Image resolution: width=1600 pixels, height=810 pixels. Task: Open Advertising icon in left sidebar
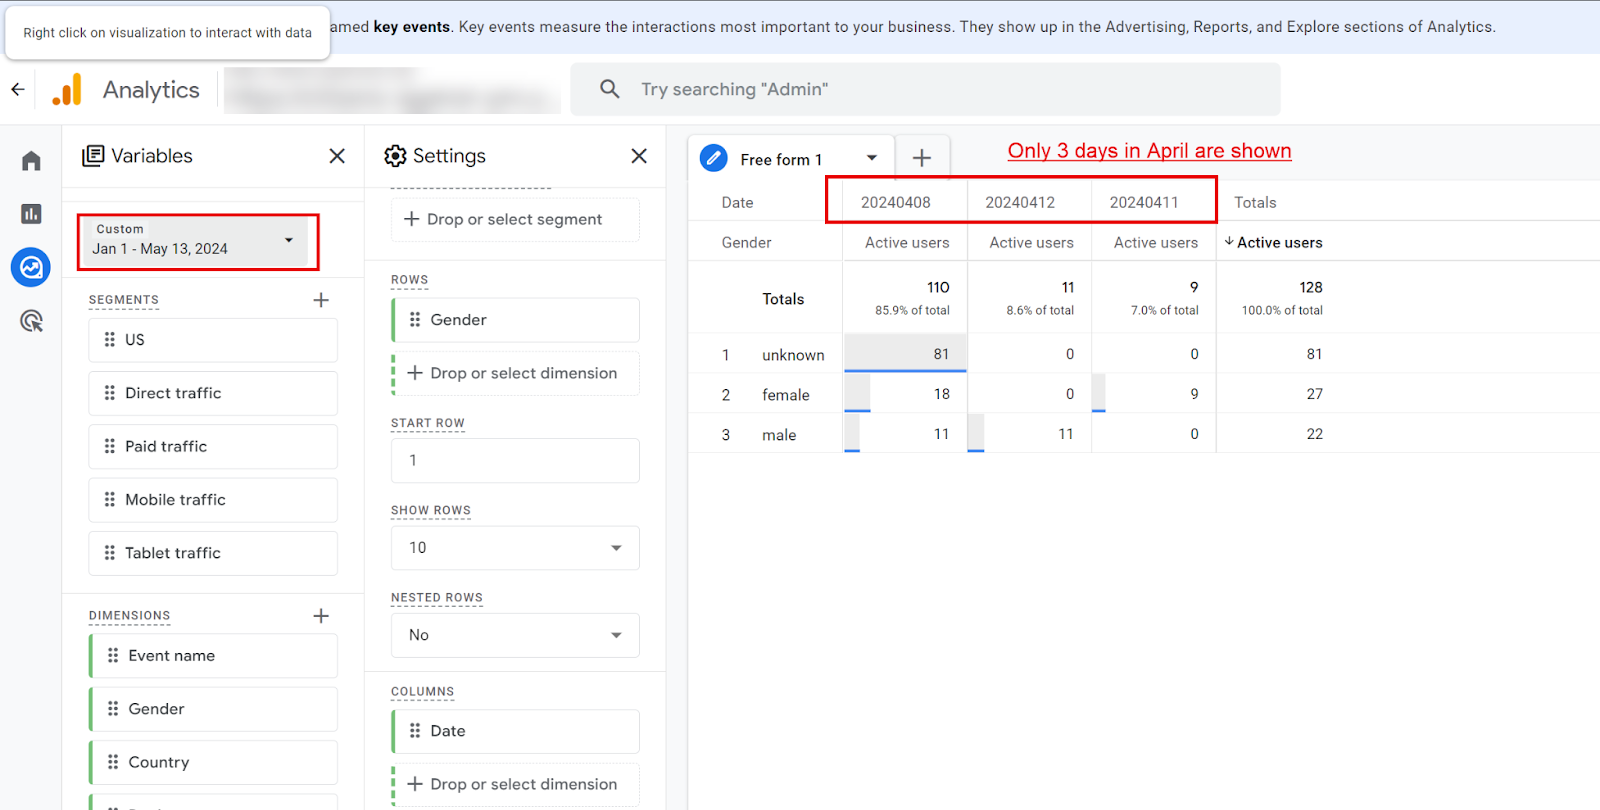(31, 321)
